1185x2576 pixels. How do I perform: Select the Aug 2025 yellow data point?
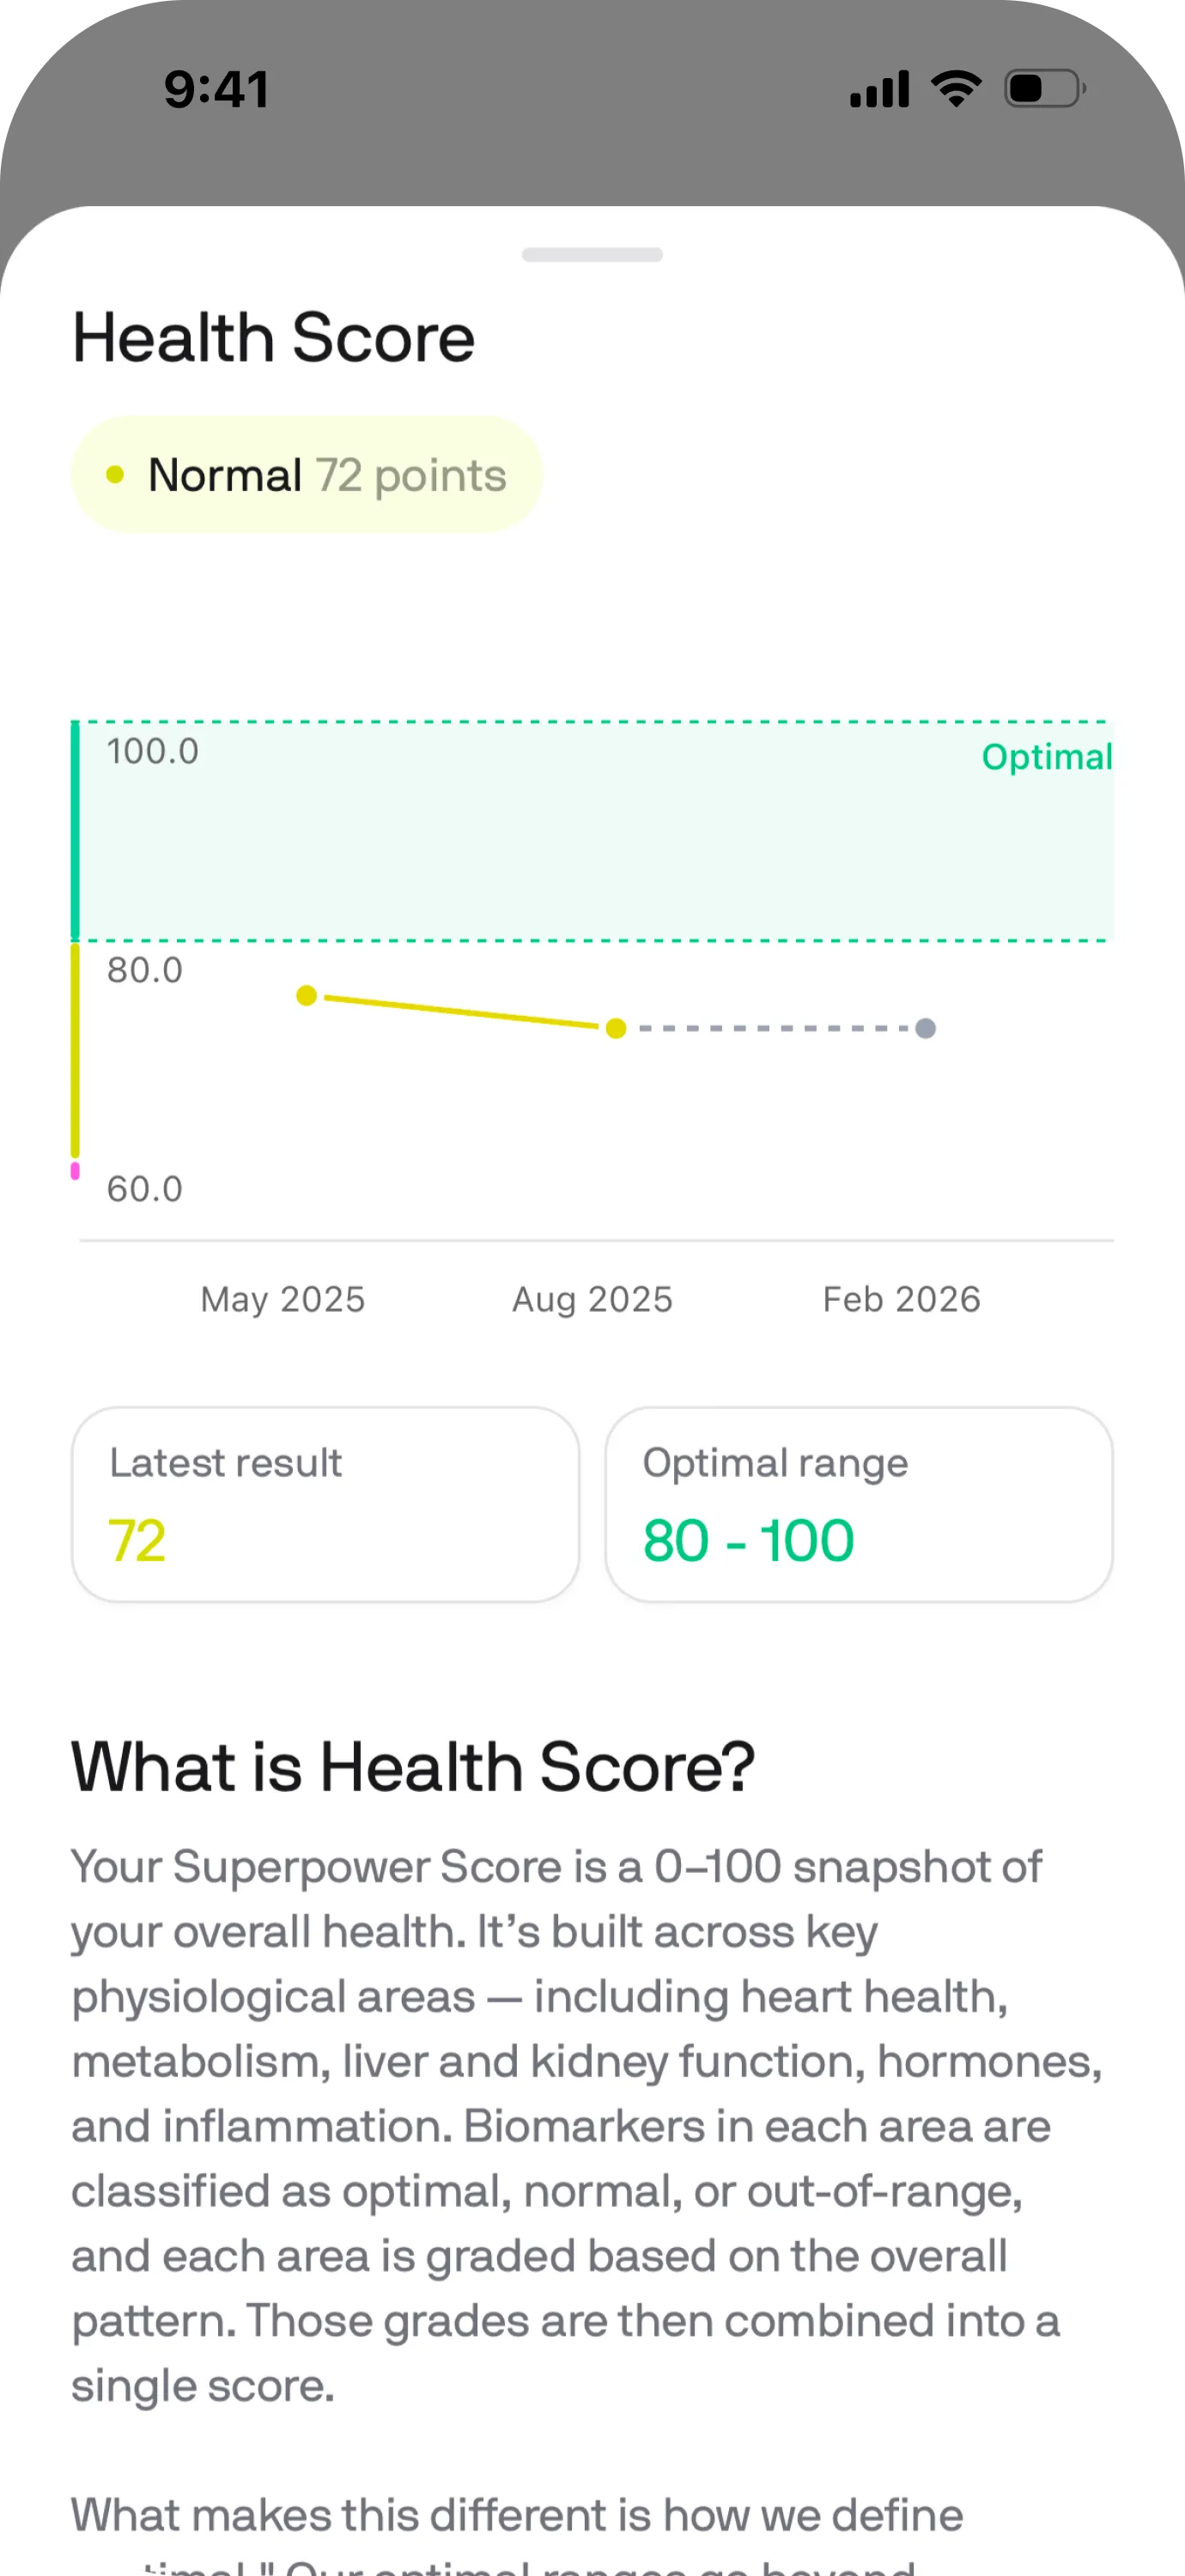pos(616,1028)
